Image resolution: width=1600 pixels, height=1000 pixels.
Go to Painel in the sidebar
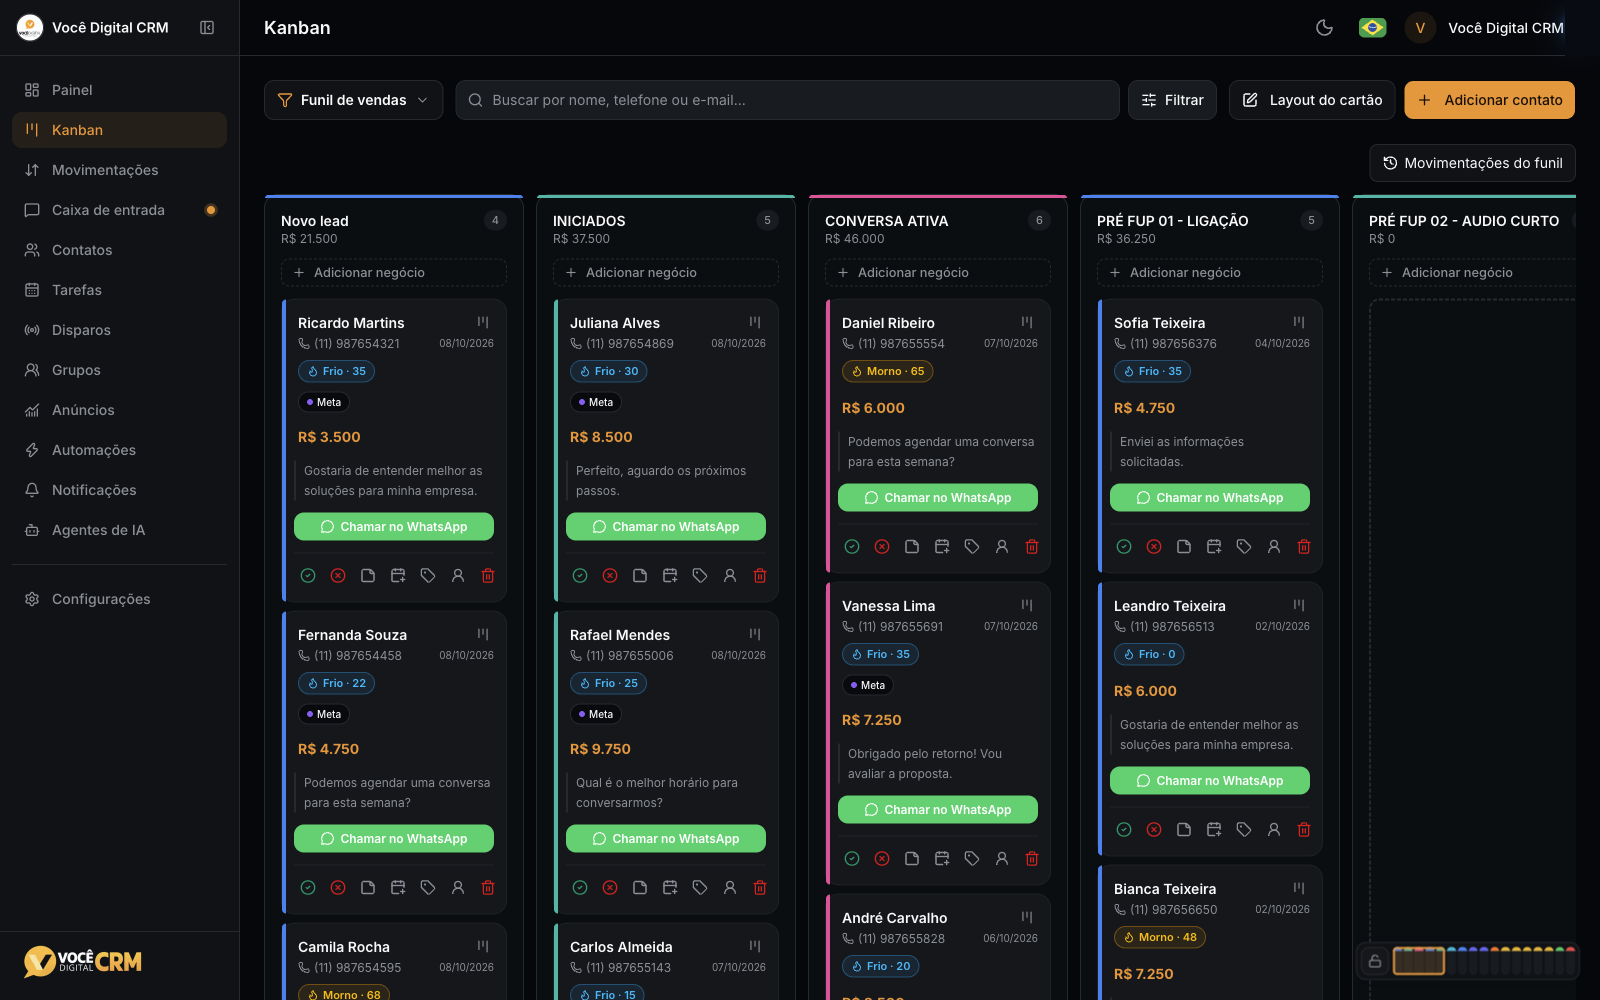119,90
